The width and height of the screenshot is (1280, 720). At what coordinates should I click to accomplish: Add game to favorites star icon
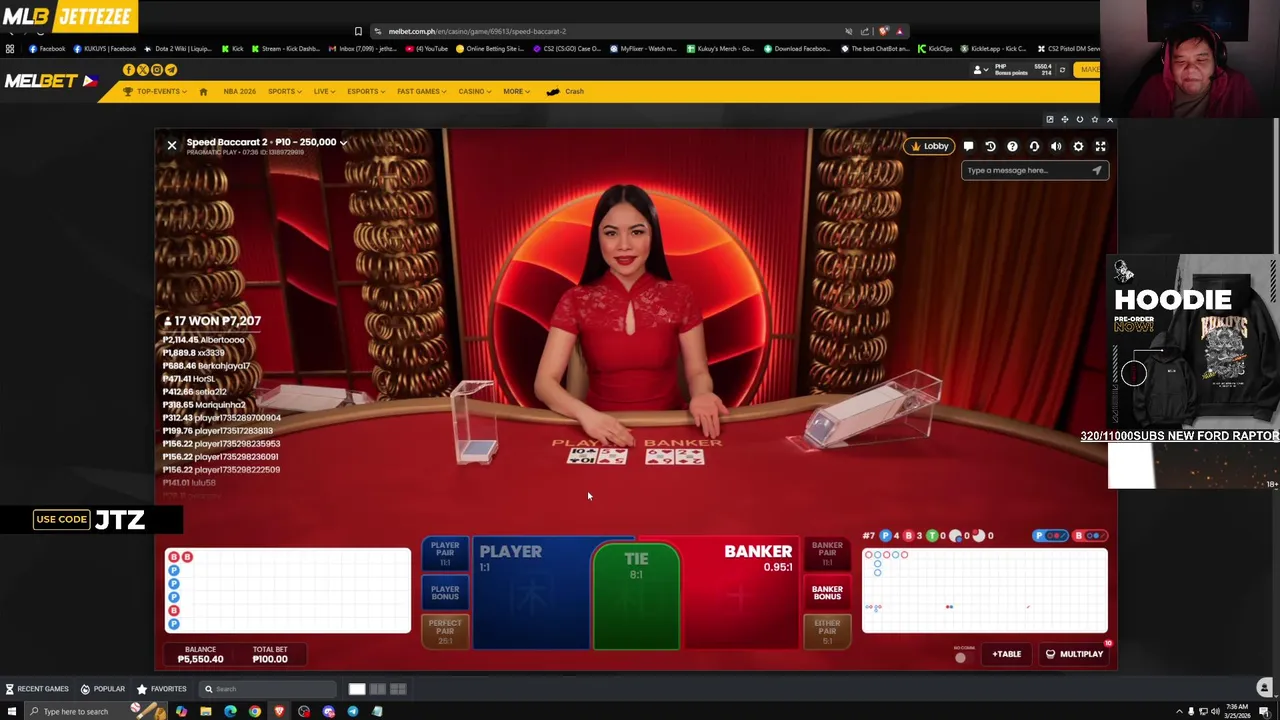click(x=1095, y=119)
